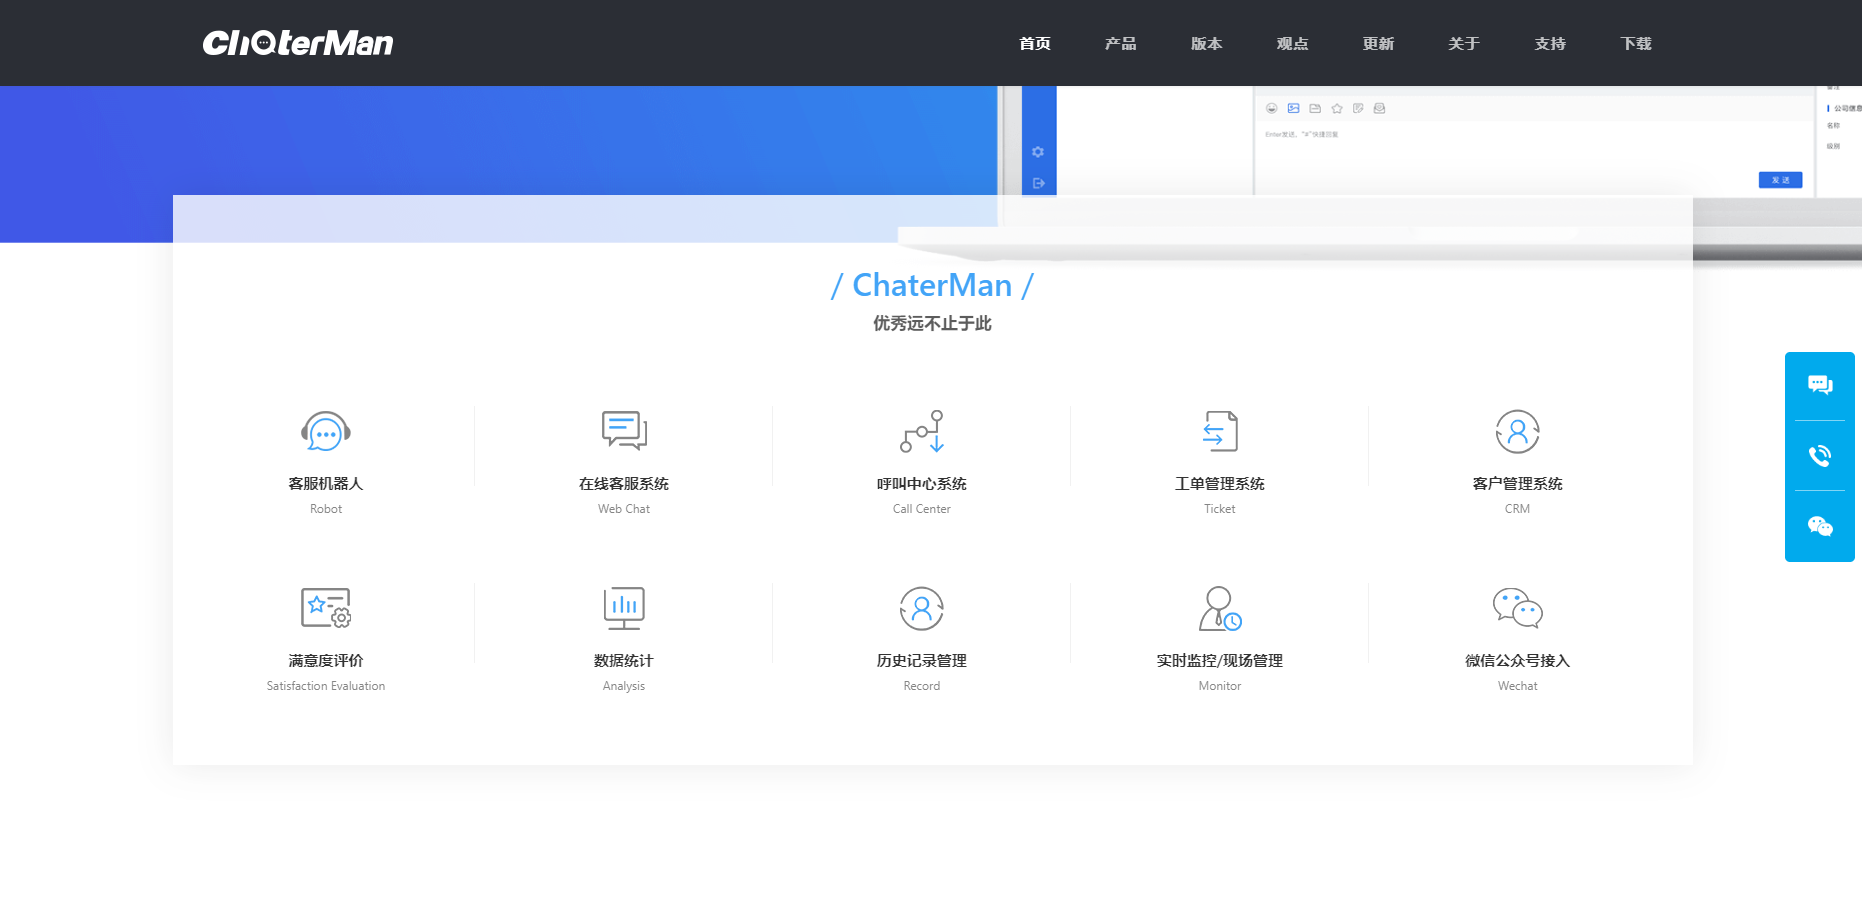The width and height of the screenshot is (1862, 911).
Task: Open the 满意度评价 link
Action: [326, 661]
